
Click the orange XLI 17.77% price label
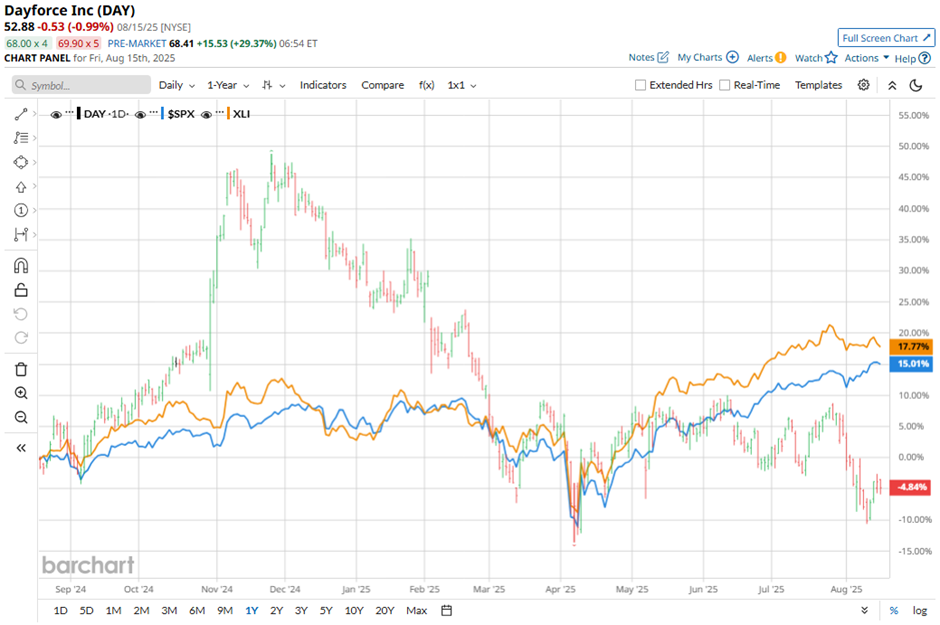click(x=911, y=346)
